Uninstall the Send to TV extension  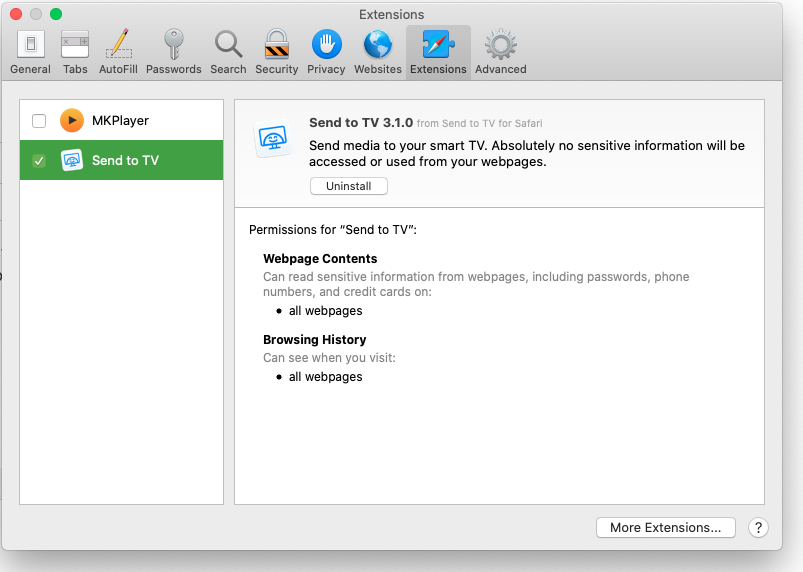click(x=349, y=186)
